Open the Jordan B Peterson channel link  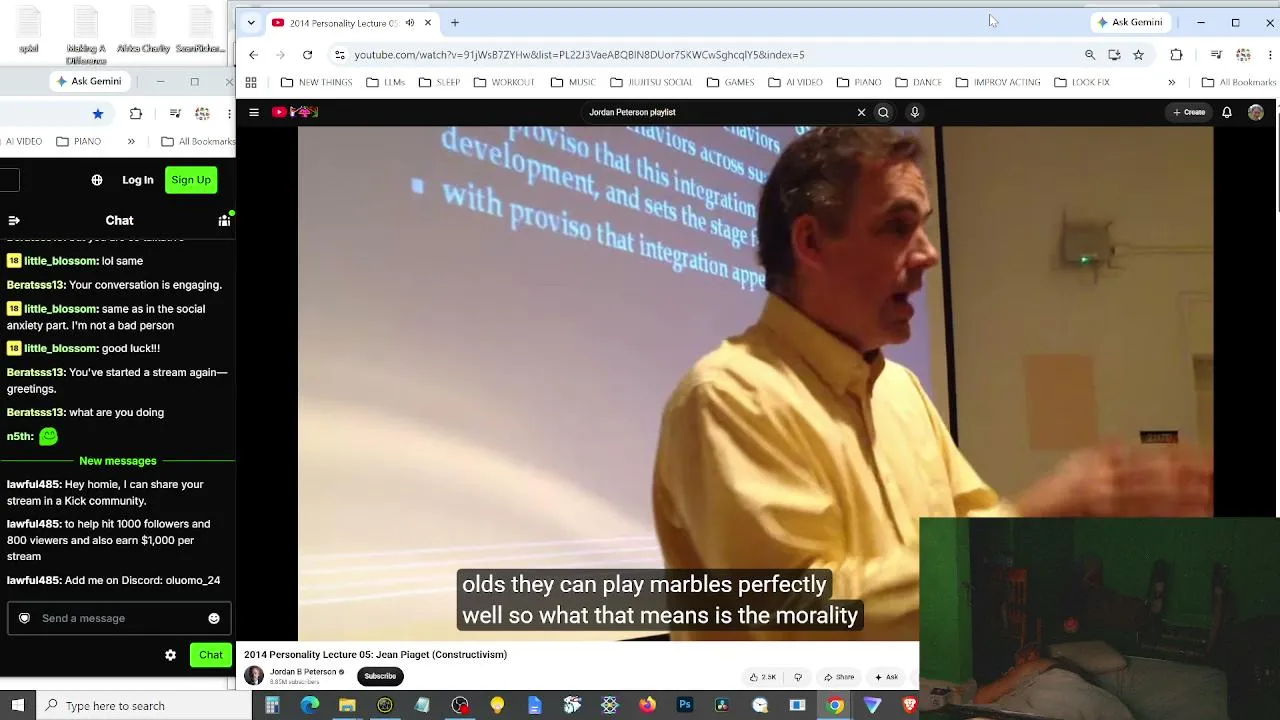click(304, 672)
